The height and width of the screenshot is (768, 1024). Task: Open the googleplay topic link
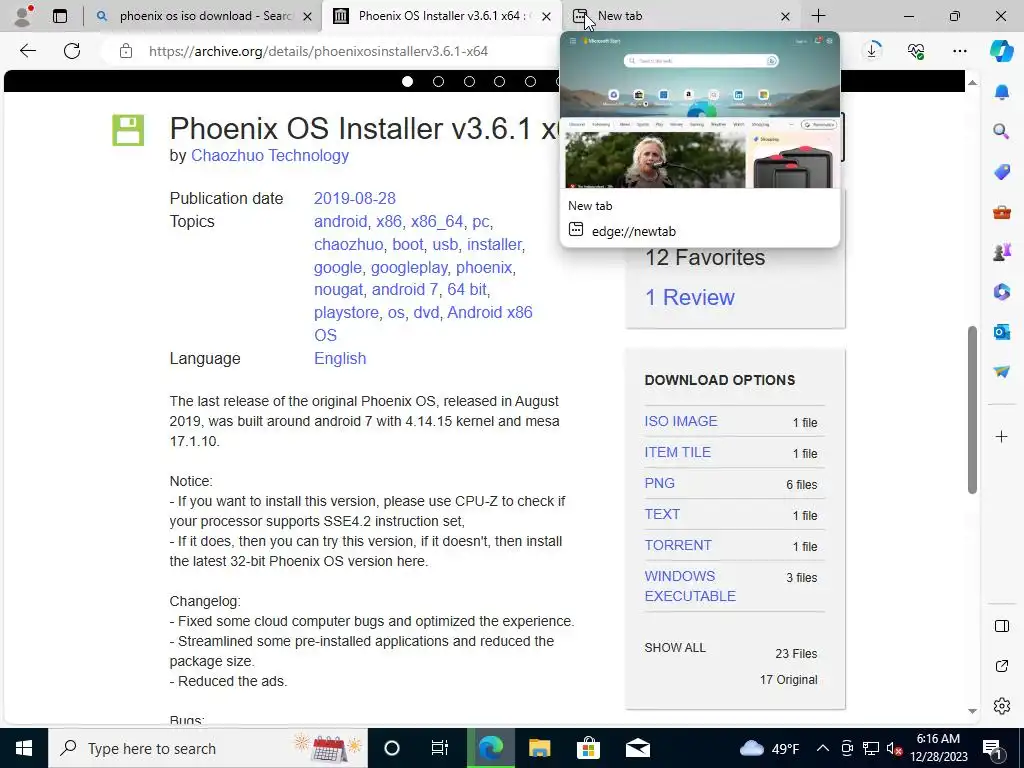(x=409, y=267)
